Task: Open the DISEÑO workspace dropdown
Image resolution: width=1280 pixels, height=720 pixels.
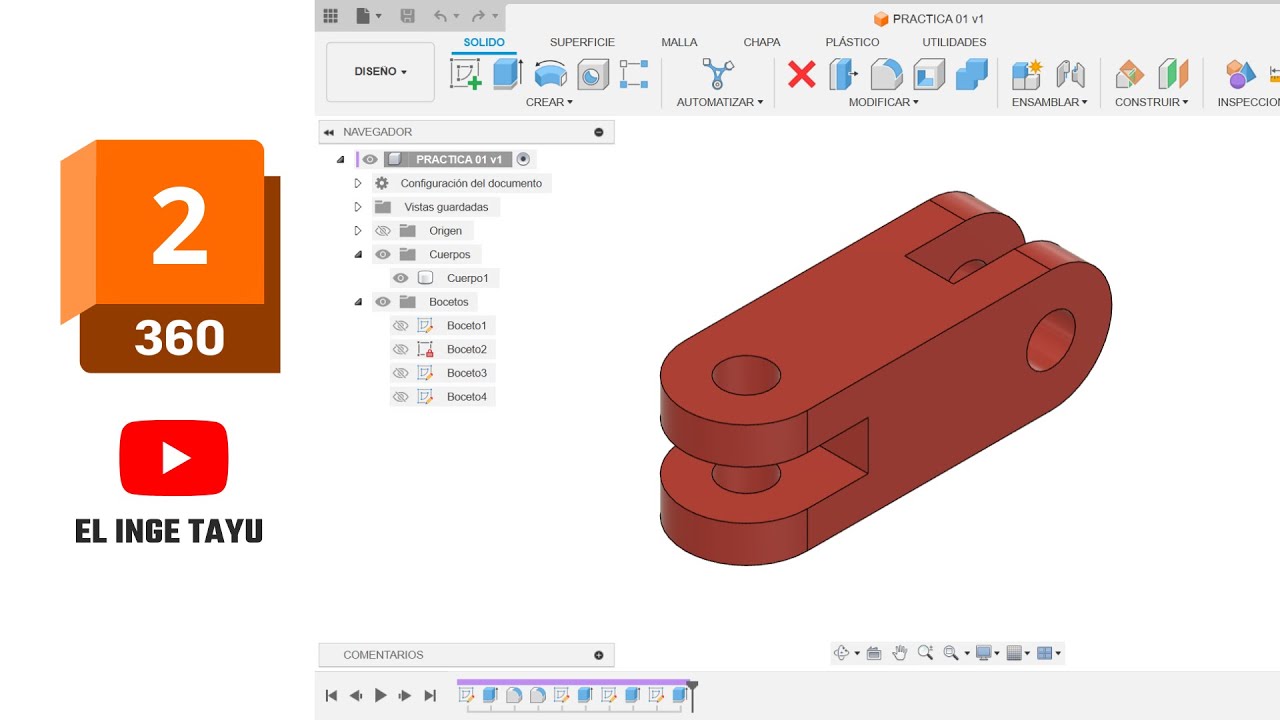Action: [380, 72]
